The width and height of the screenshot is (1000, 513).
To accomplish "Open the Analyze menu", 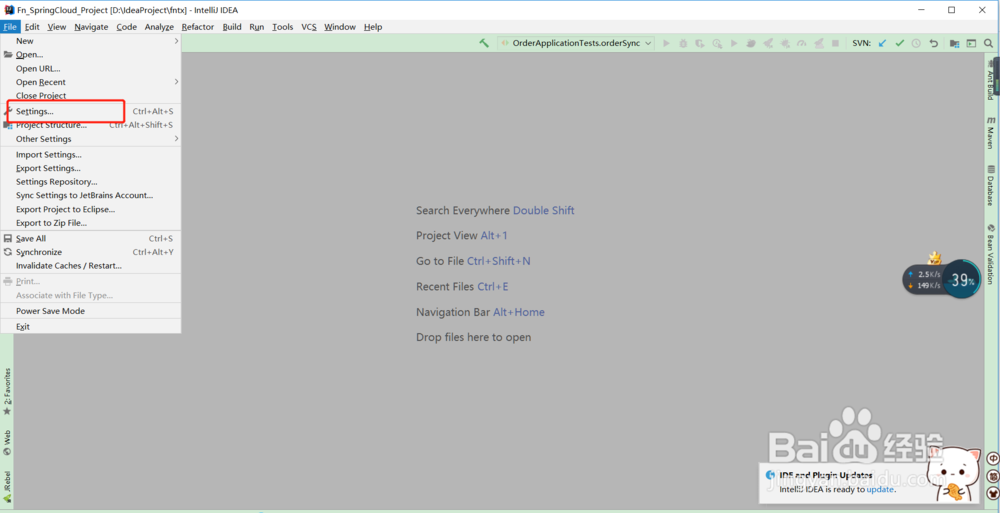I will click(x=159, y=27).
